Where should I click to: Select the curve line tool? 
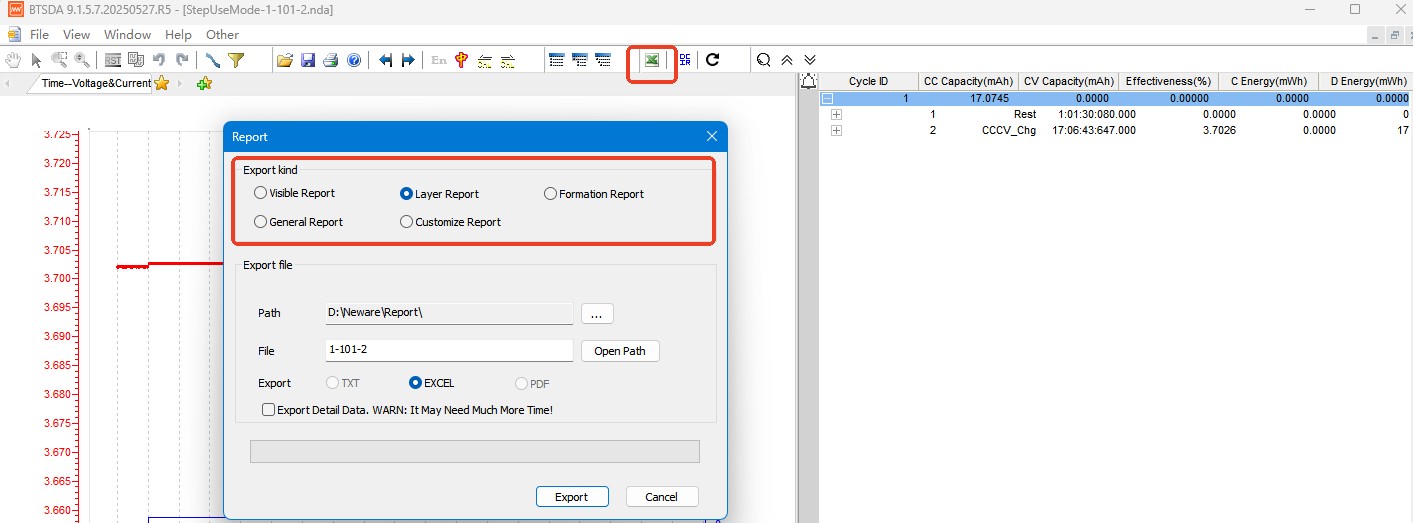click(213, 60)
